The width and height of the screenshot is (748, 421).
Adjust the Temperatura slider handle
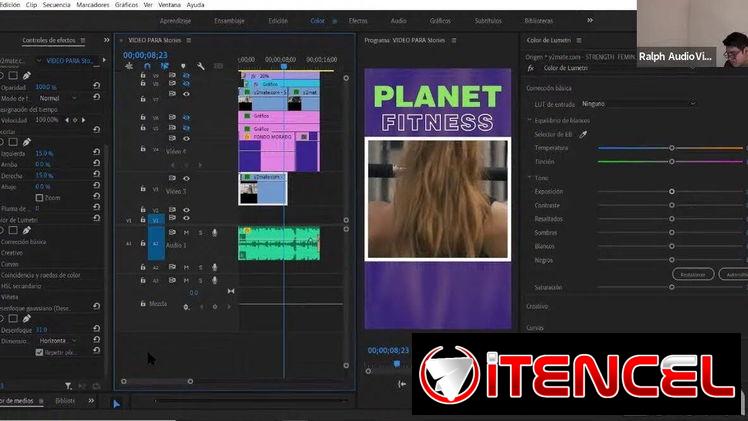(672, 148)
